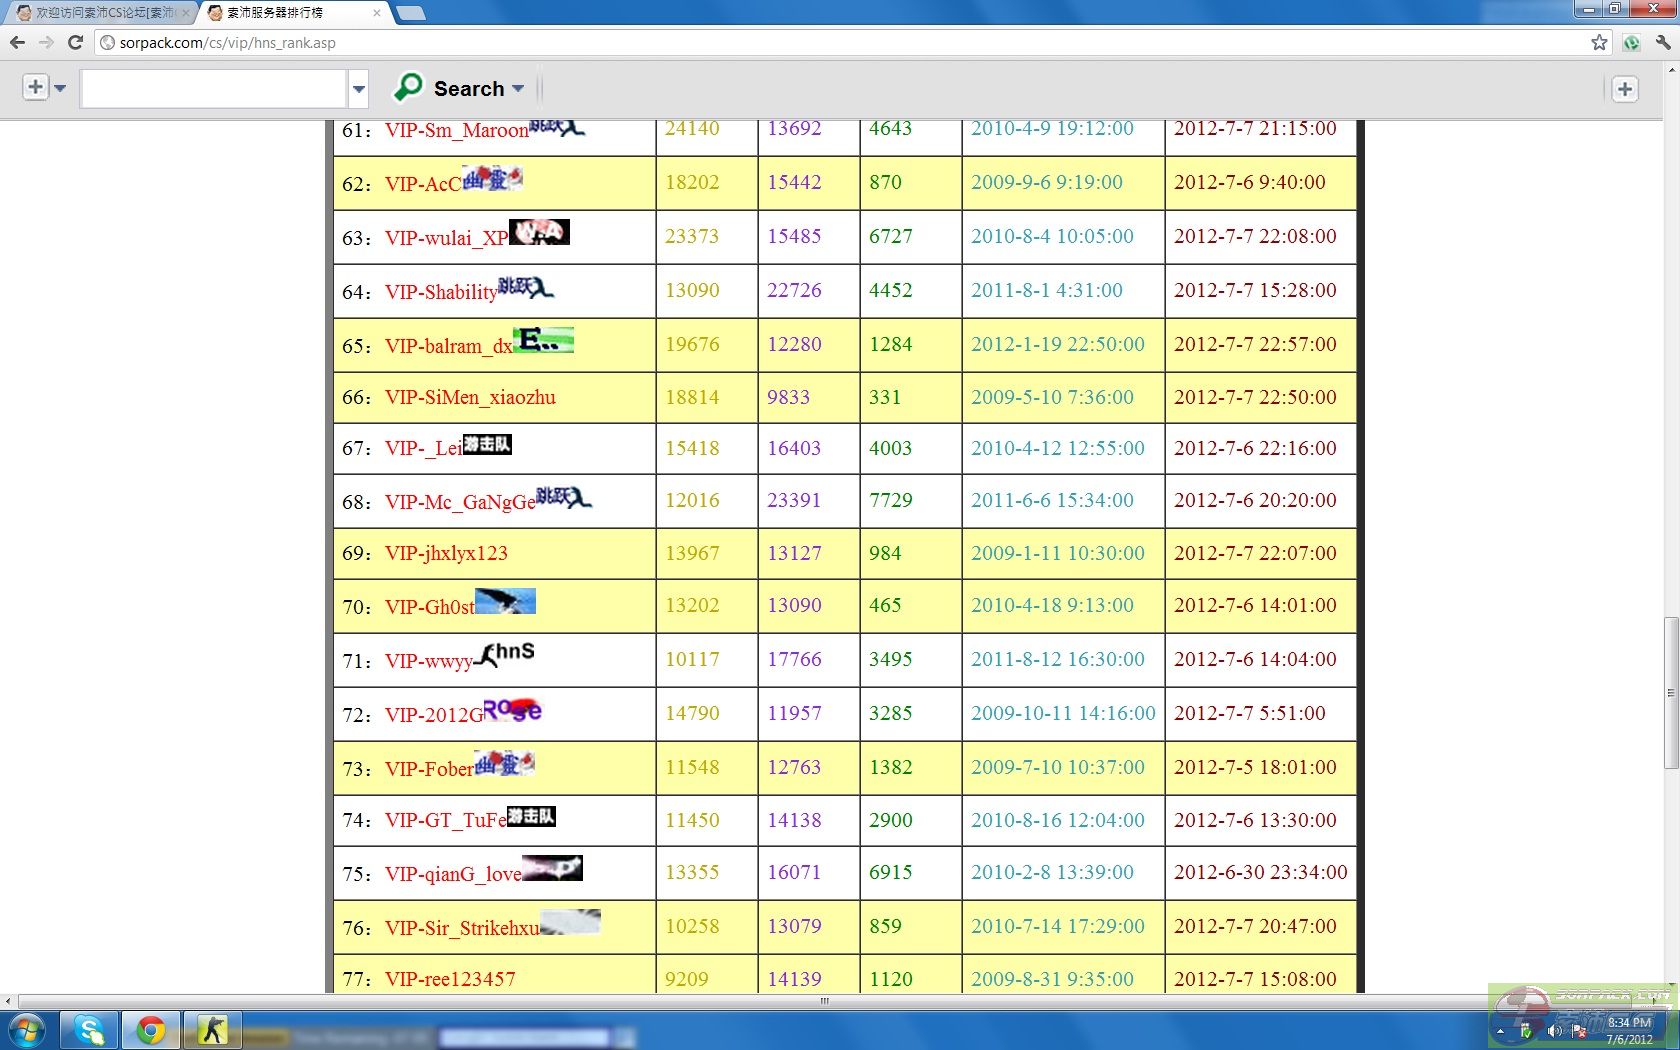Open the Chrome wrench menu
Image resolution: width=1680 pixels, height=1050 pixels.
point(1663,42)
